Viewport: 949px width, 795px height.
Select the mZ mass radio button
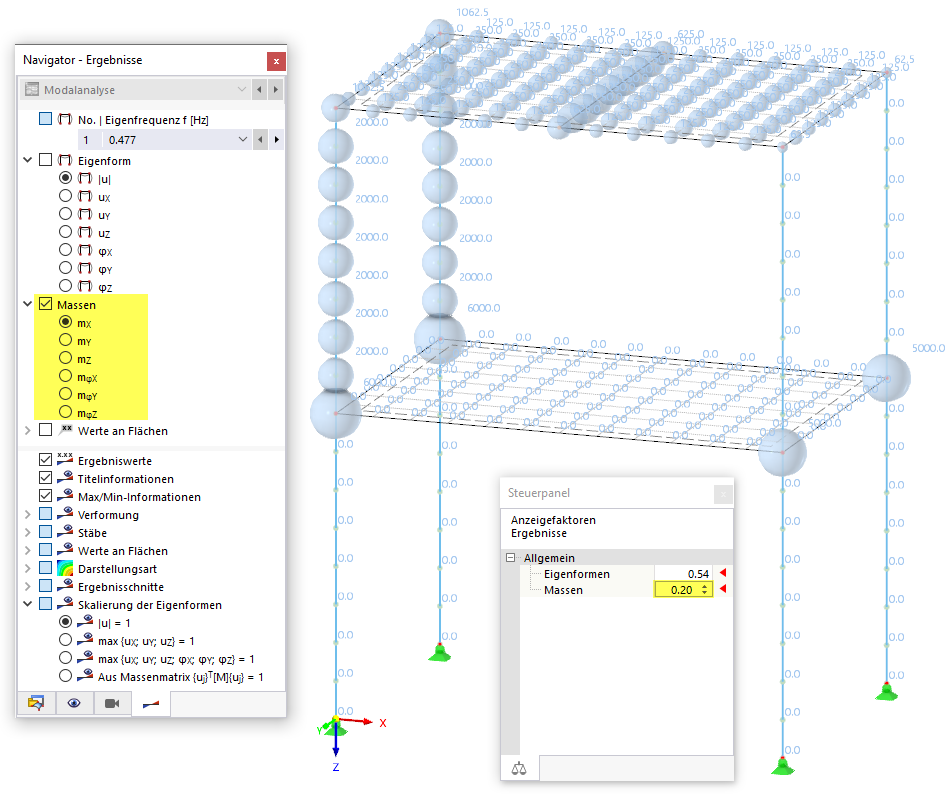(x=65, y=358)
